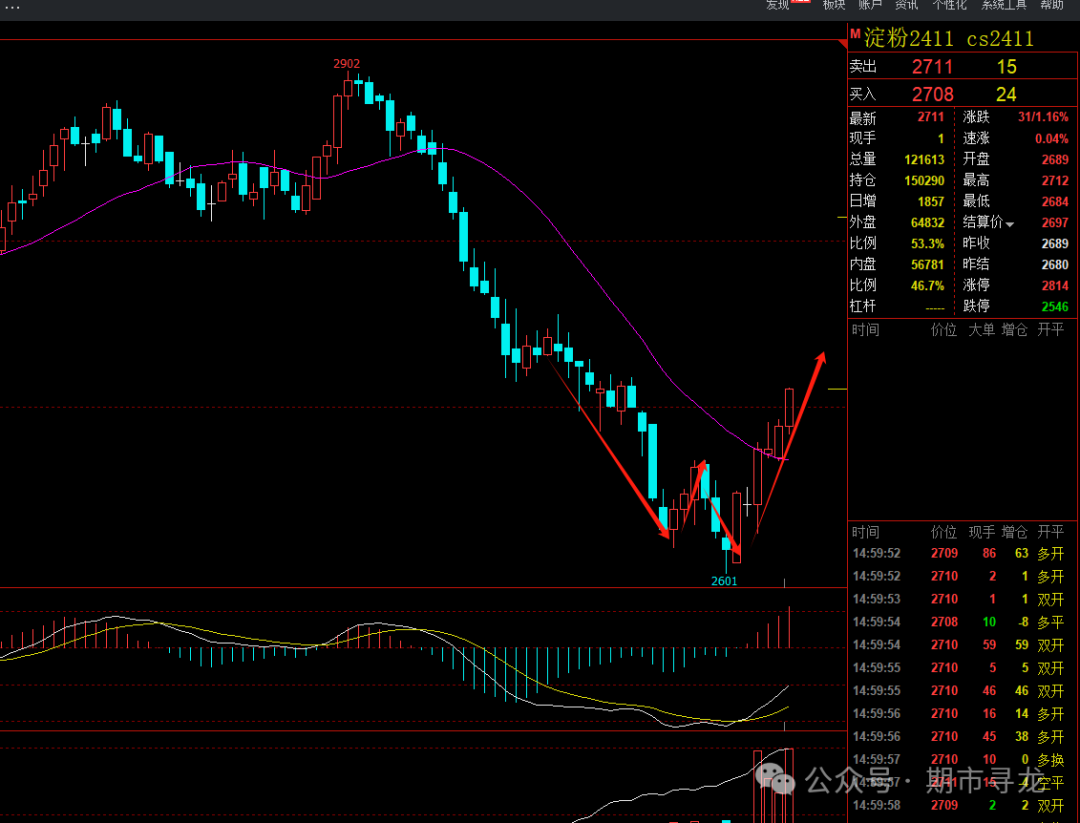Click the 2902 high price label on chart

click(x=346, y=63)
